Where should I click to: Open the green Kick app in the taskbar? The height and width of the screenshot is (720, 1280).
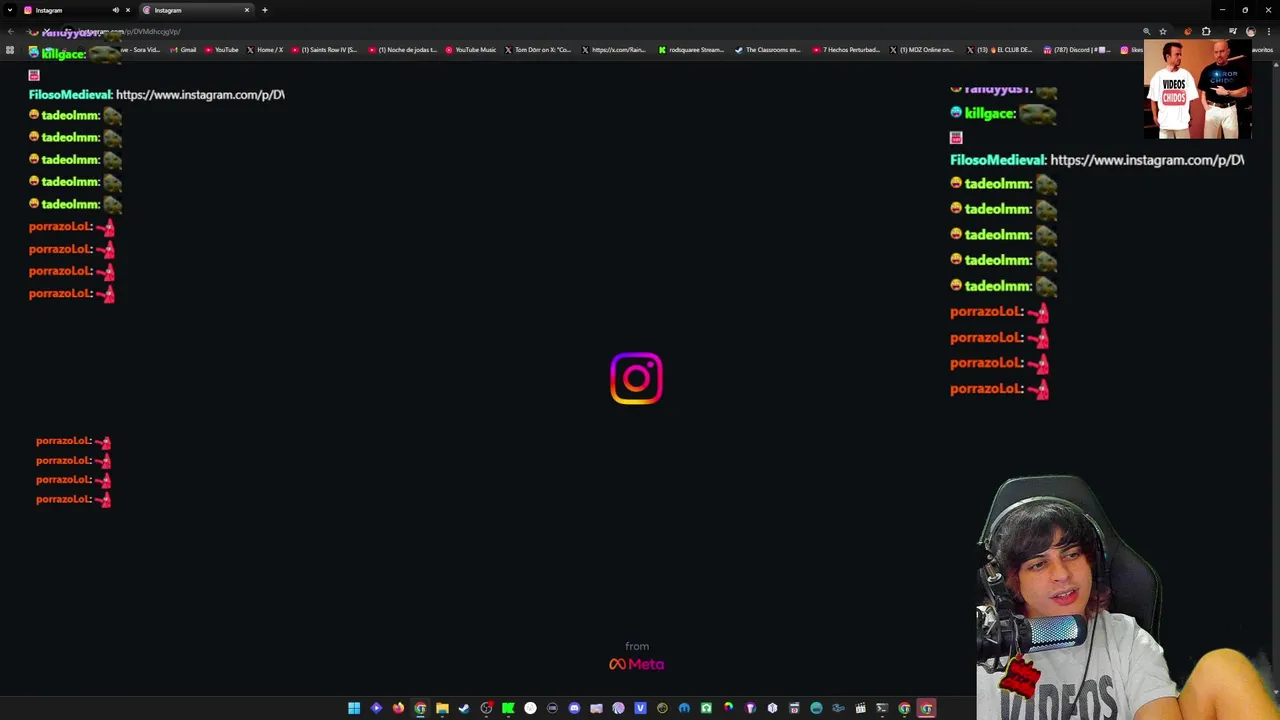pos(508,709)
